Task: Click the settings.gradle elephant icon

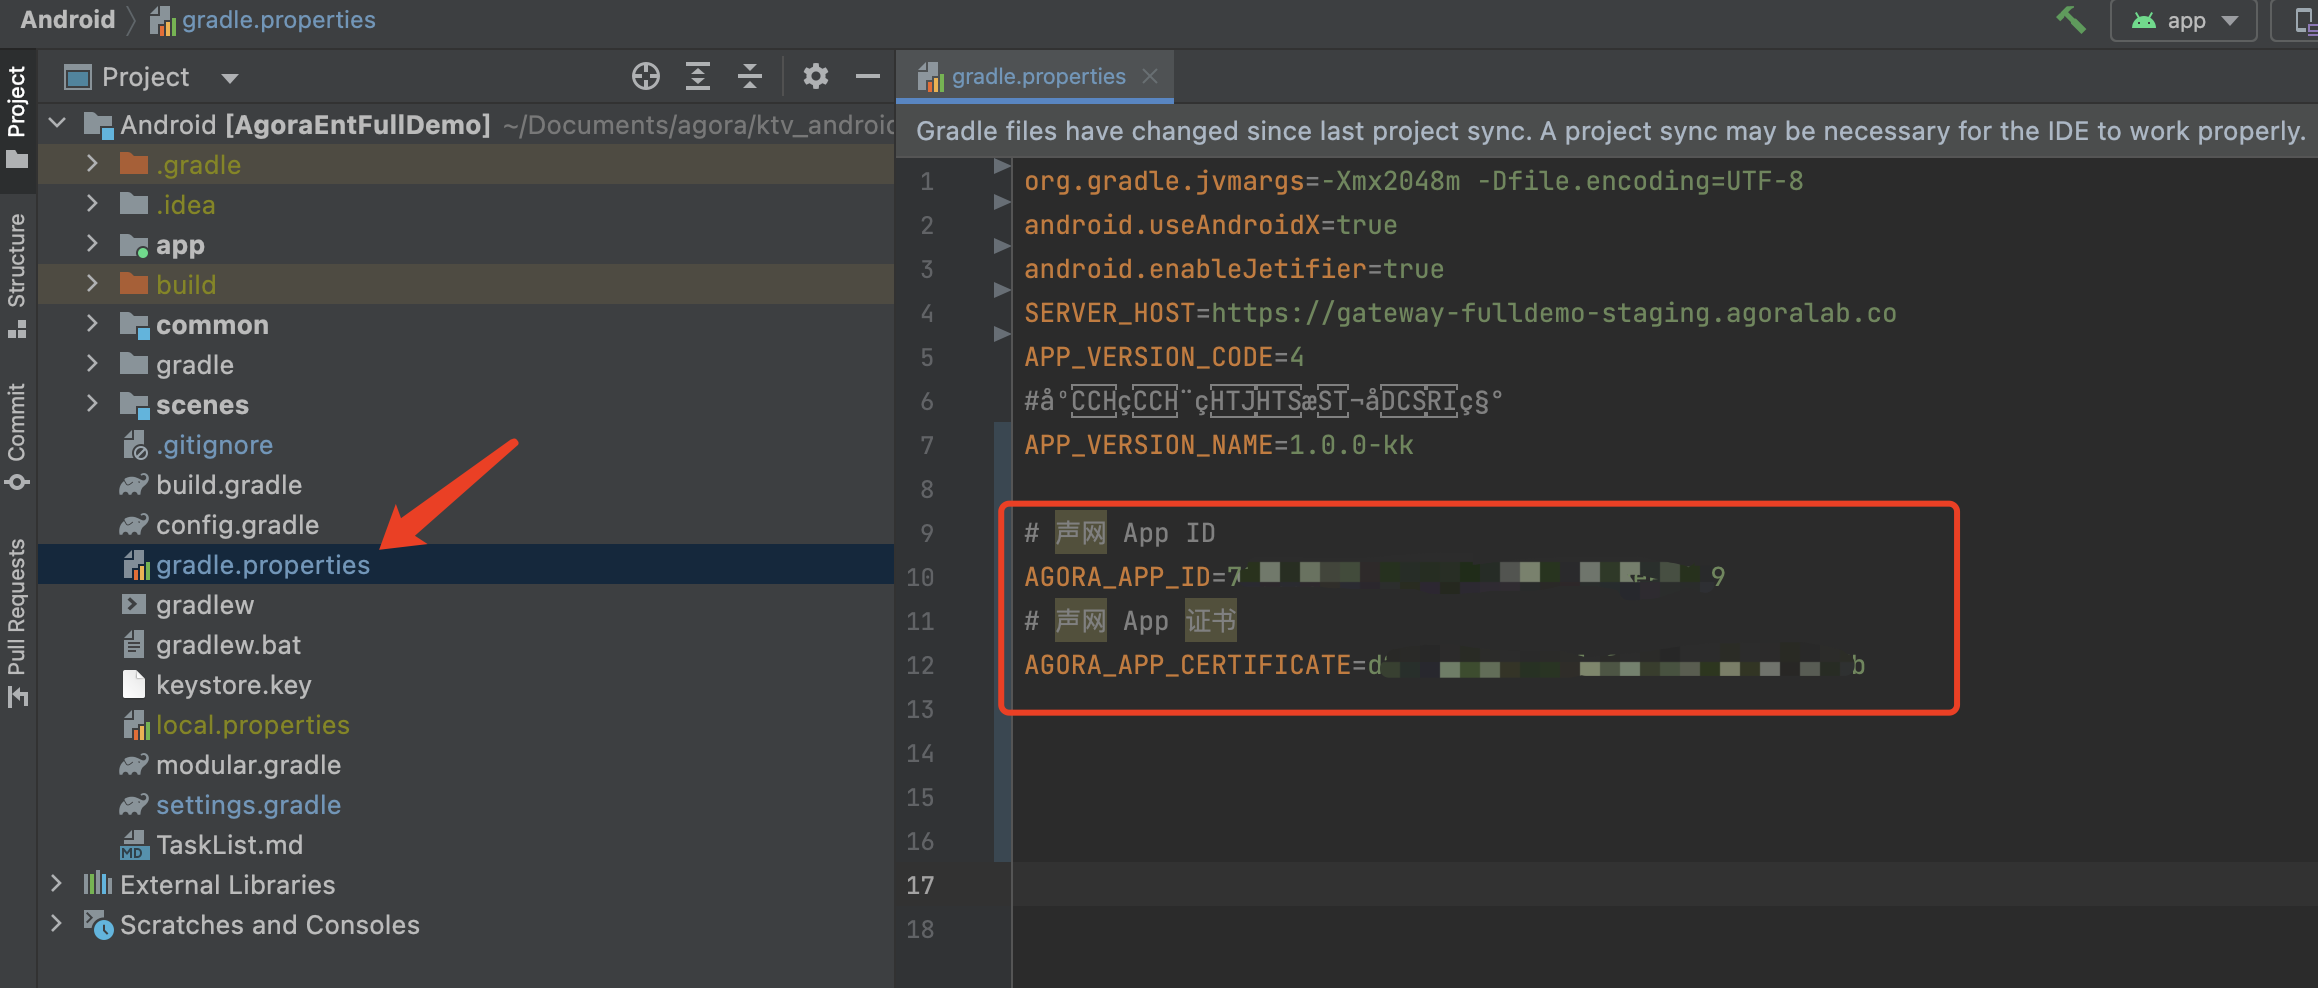Action: [x=134, y=805]
